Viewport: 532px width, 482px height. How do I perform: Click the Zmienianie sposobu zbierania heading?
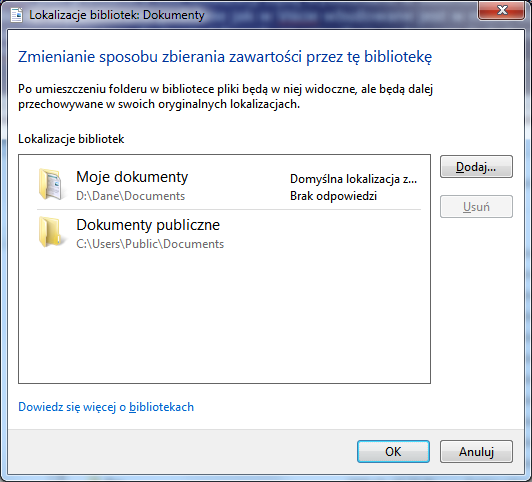225,57
